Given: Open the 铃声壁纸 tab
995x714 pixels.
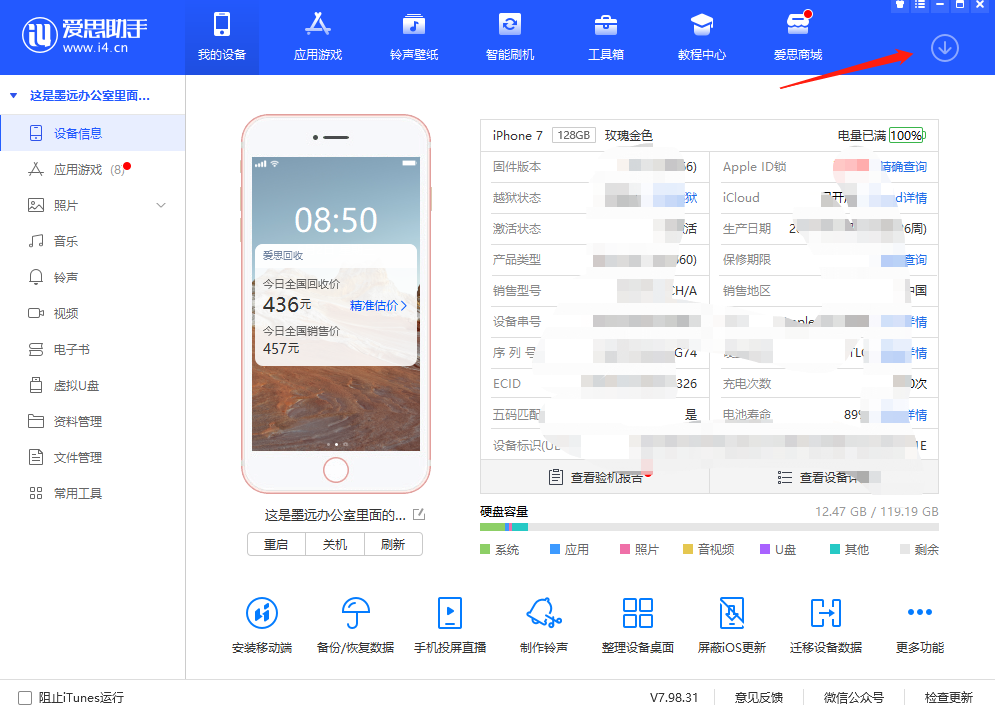Looking at the screenshot, I should [x=414, y=37].
